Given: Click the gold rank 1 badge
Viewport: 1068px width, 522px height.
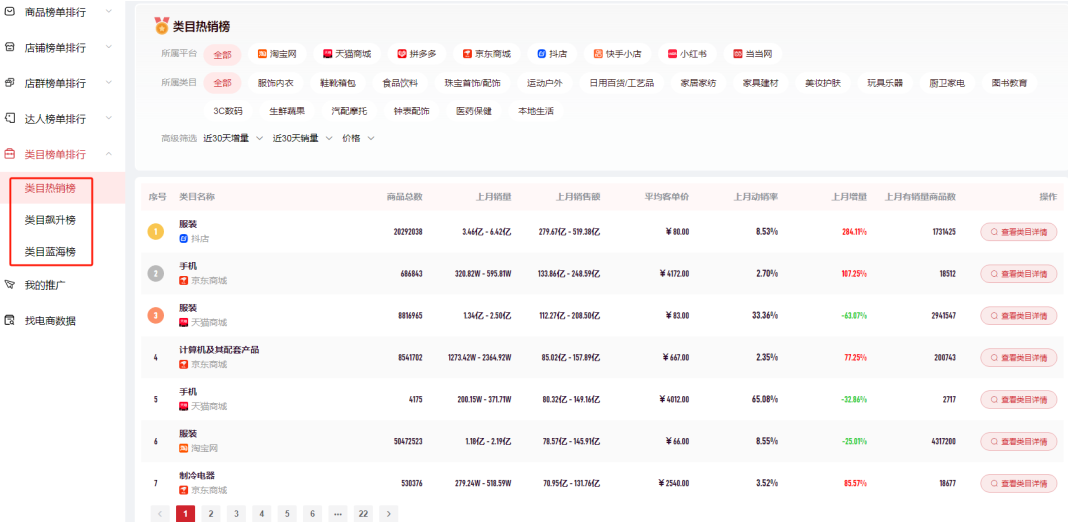Looking at the screenshot, I should (x=156, y=232).
